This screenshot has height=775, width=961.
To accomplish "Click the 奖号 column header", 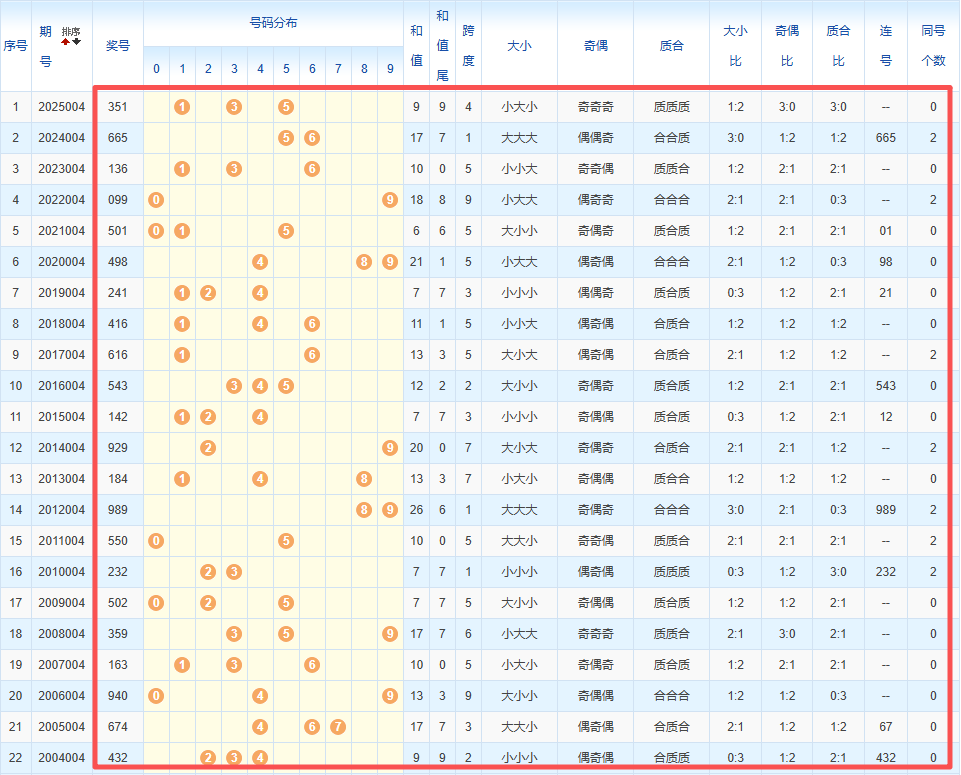I will click(x=118, y=45).
